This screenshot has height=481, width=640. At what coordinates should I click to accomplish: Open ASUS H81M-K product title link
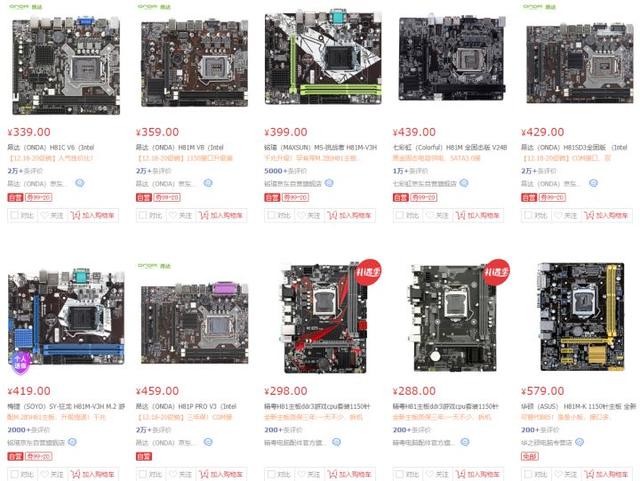pyautogui.click(x=578, y=406)
